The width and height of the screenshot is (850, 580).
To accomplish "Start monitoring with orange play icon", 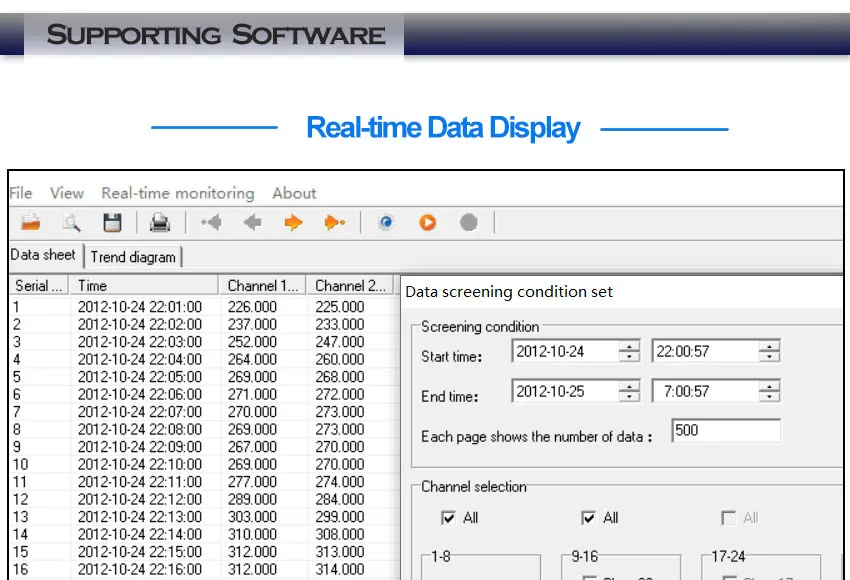I will click(428, 223).
